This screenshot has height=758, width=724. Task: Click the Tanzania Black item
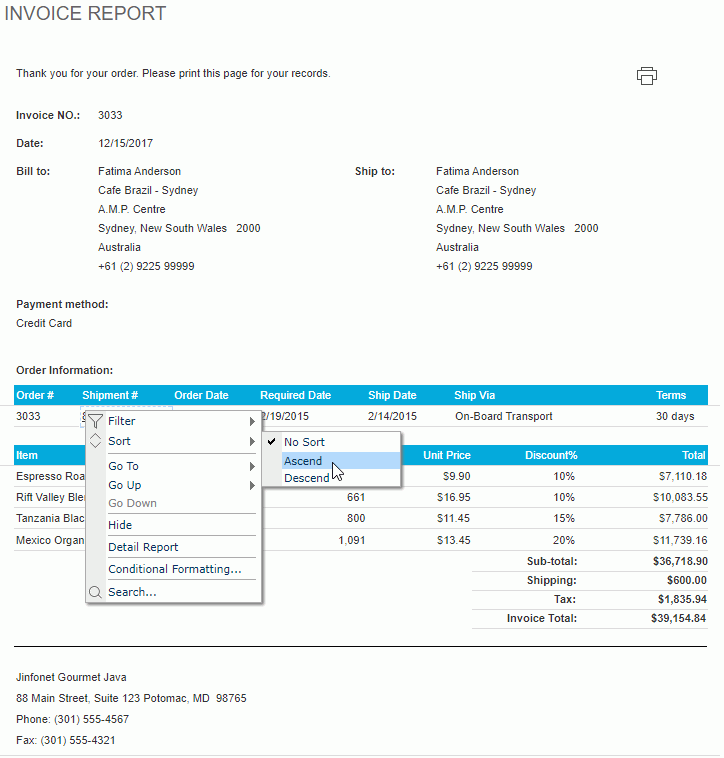pos(50,518)
